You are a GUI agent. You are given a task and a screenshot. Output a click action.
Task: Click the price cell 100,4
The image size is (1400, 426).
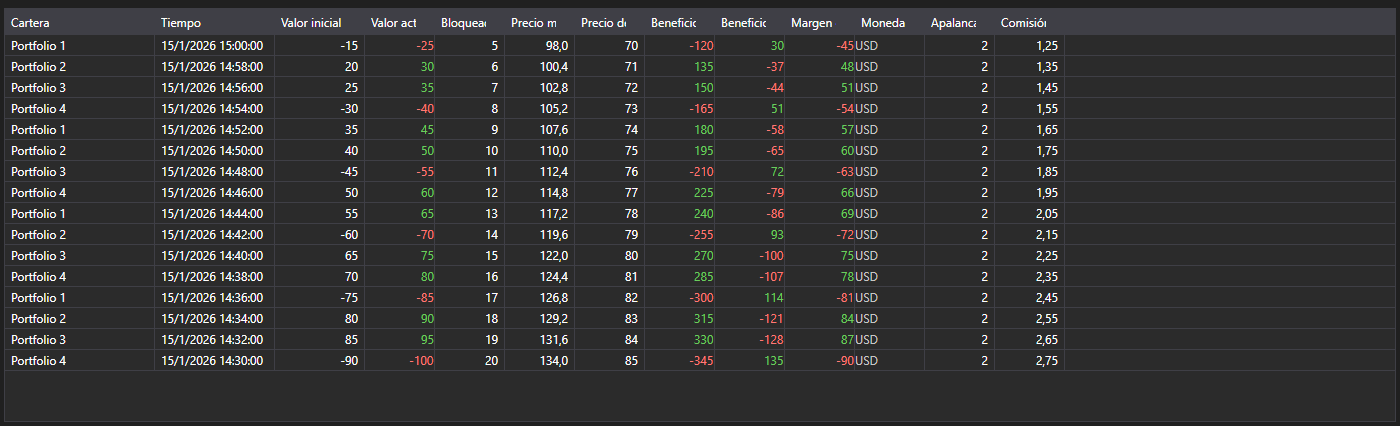click(x=539, y=67)
